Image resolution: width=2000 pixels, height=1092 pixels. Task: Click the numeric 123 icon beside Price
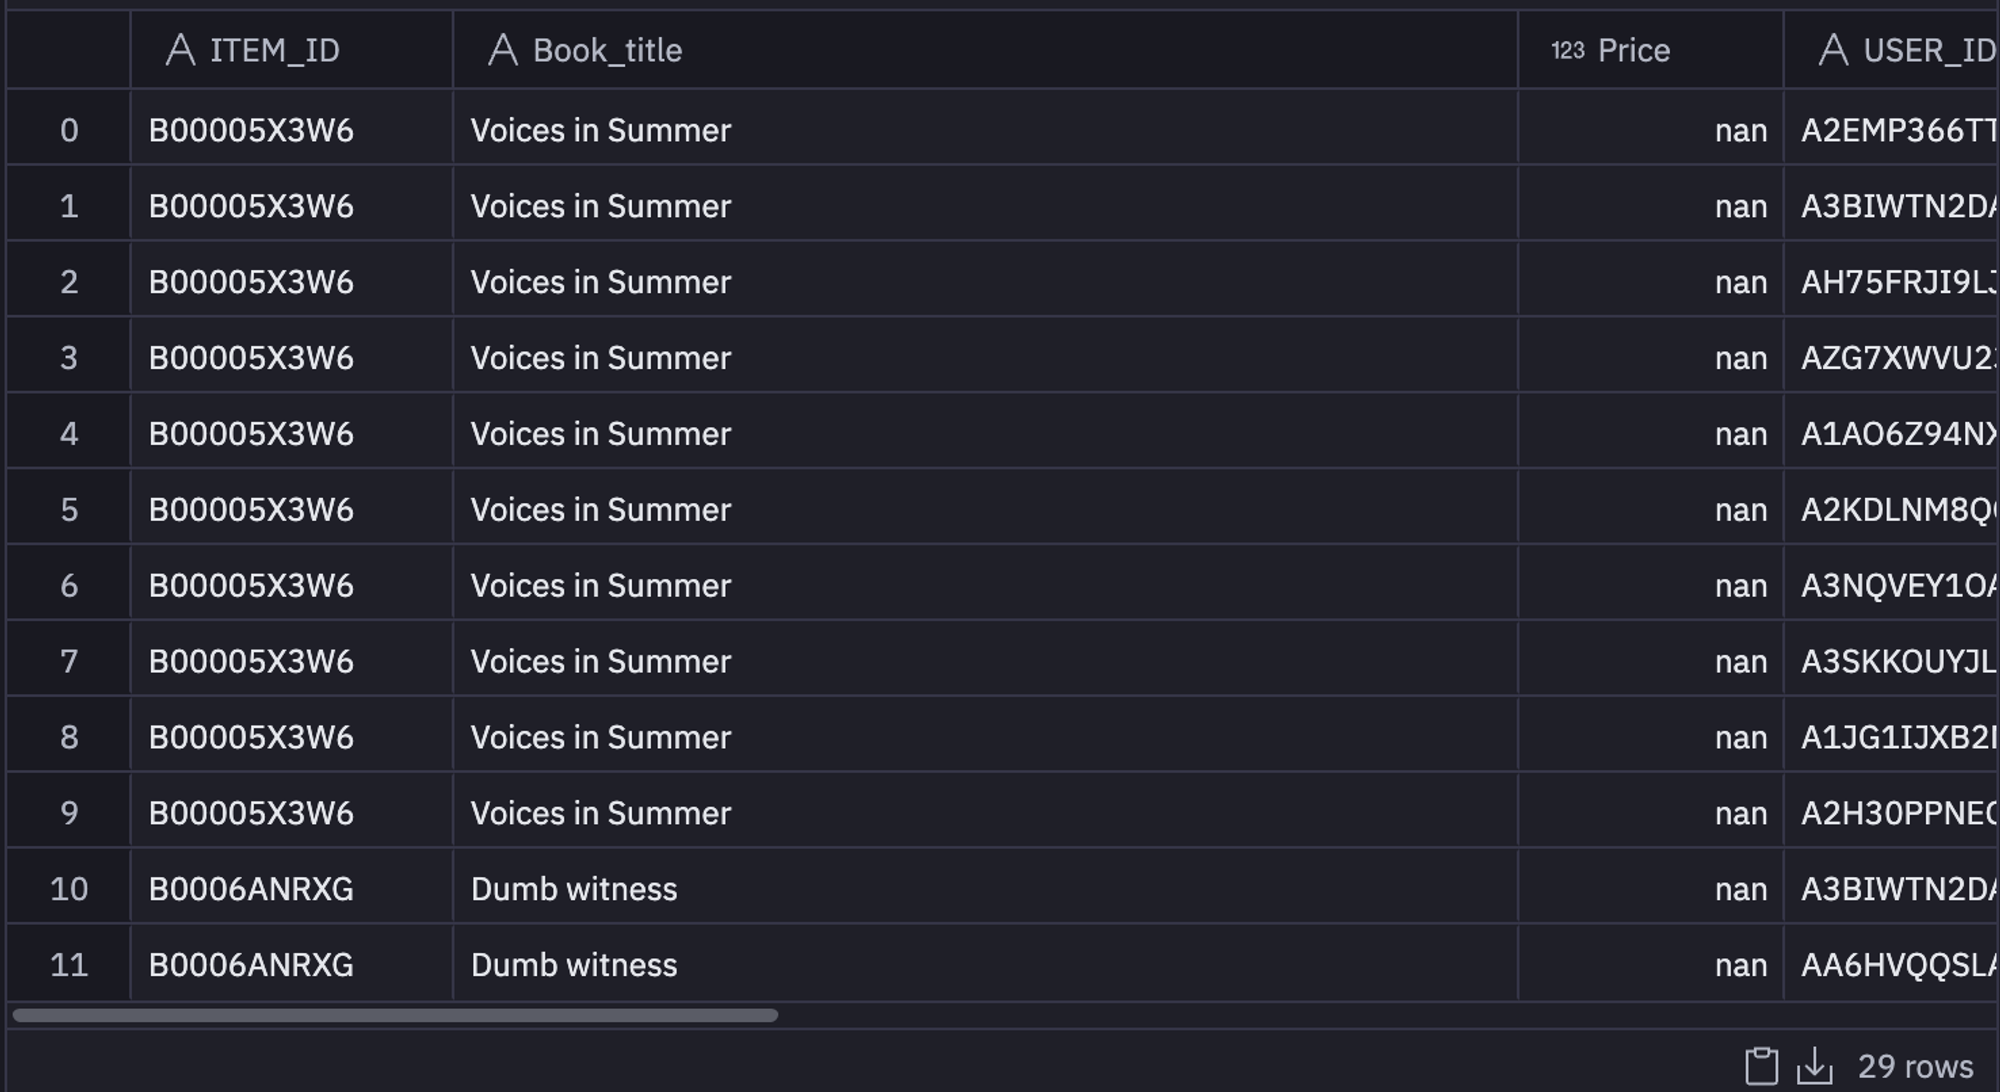coord(1567,50)
